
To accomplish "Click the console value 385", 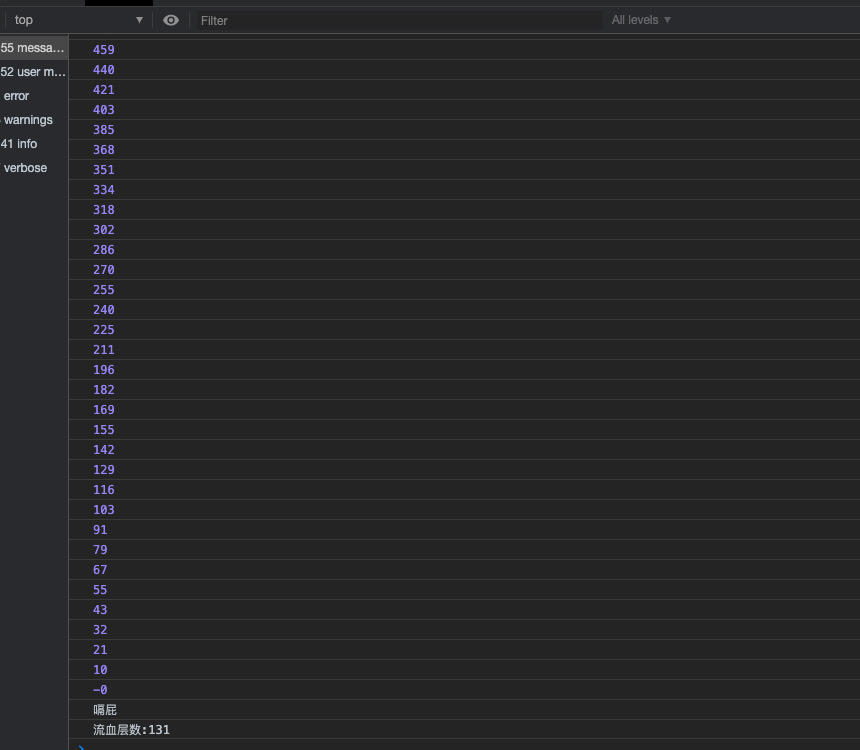I will pos(104,130).
